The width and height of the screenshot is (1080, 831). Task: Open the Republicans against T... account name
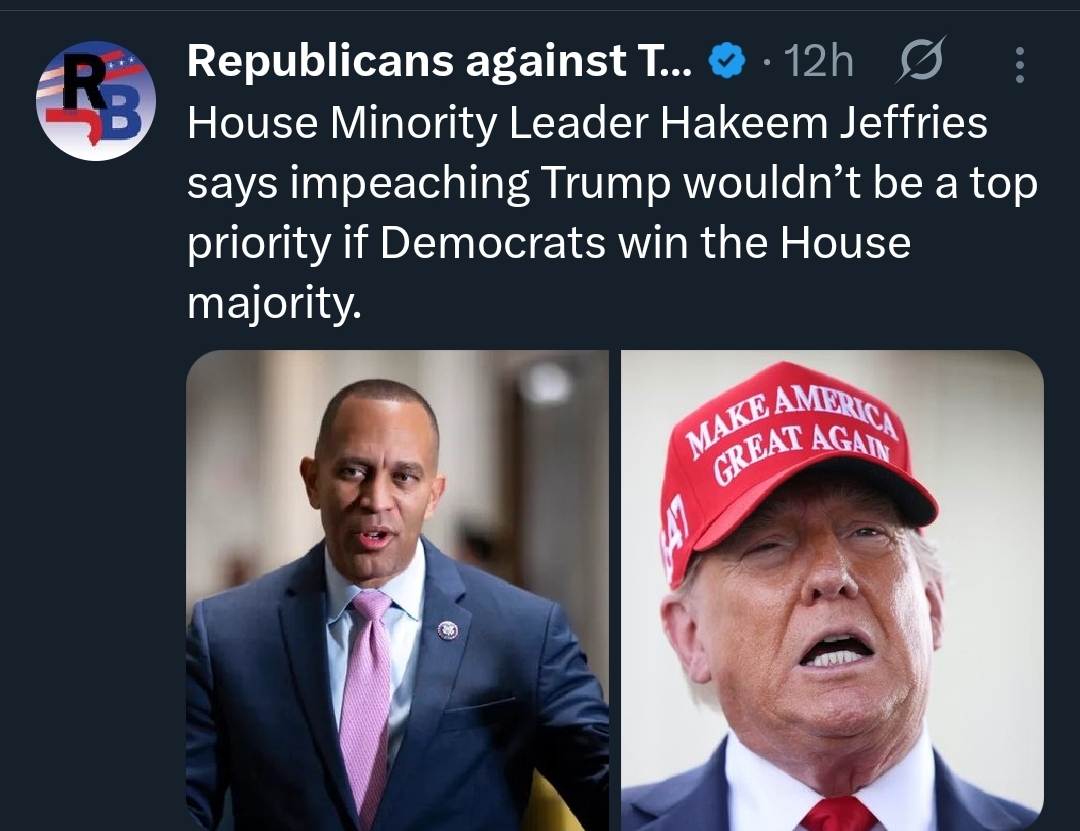[x=439, y=61]
